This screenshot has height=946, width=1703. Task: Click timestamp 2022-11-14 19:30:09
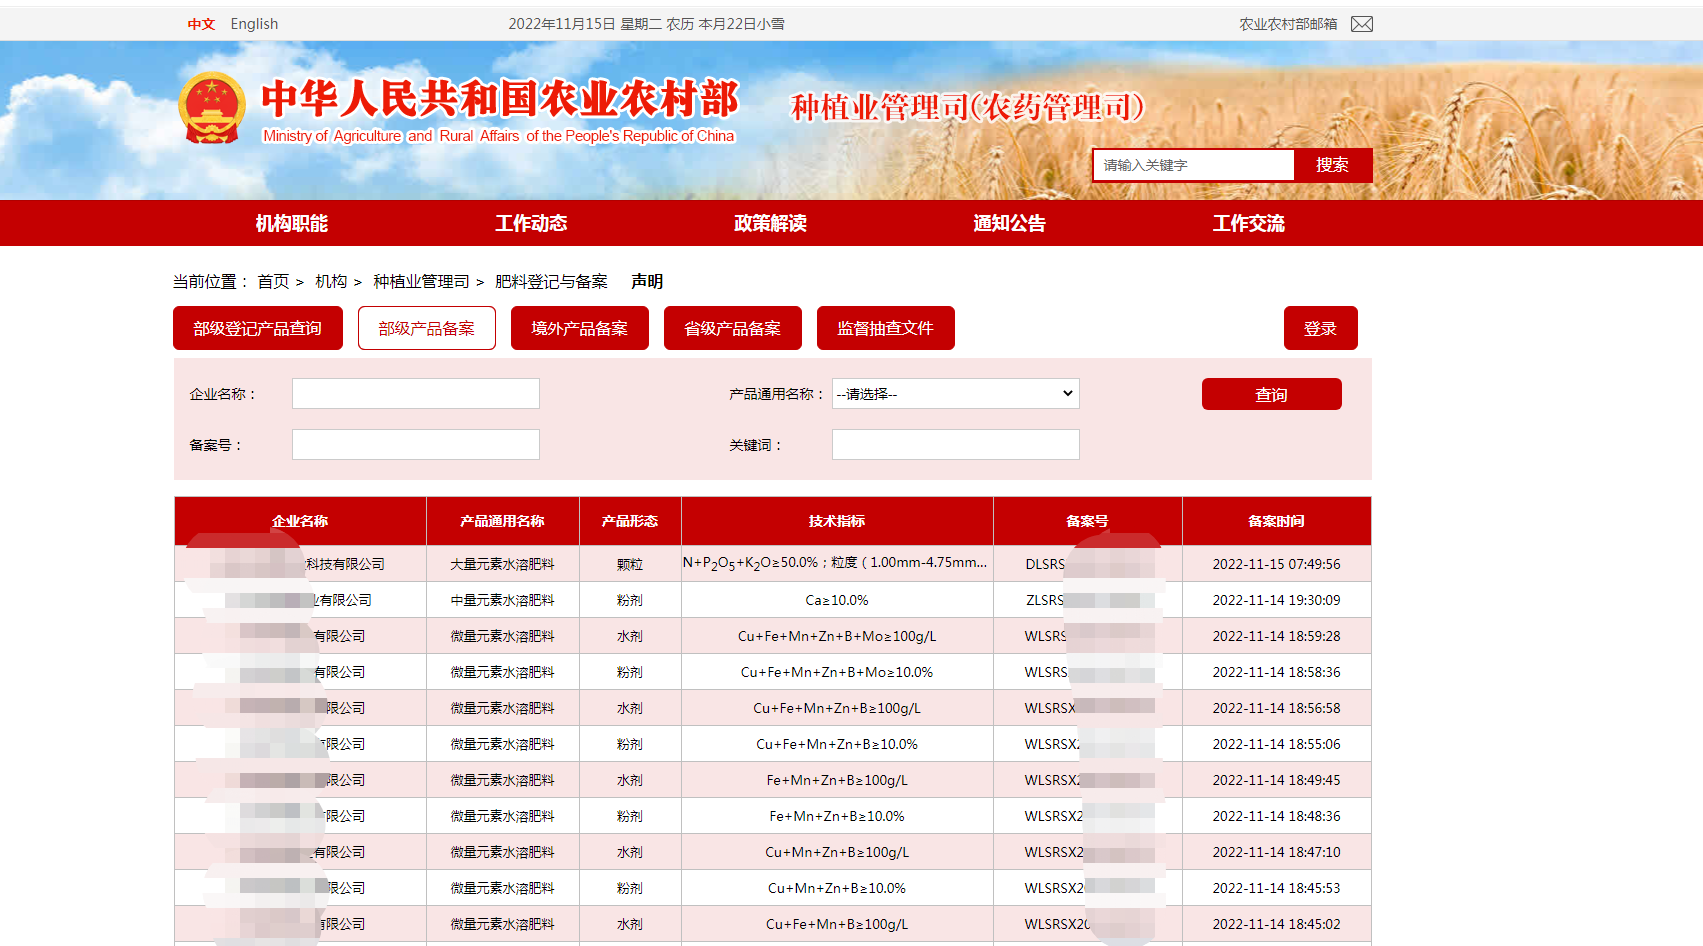tap(1276, 600)
